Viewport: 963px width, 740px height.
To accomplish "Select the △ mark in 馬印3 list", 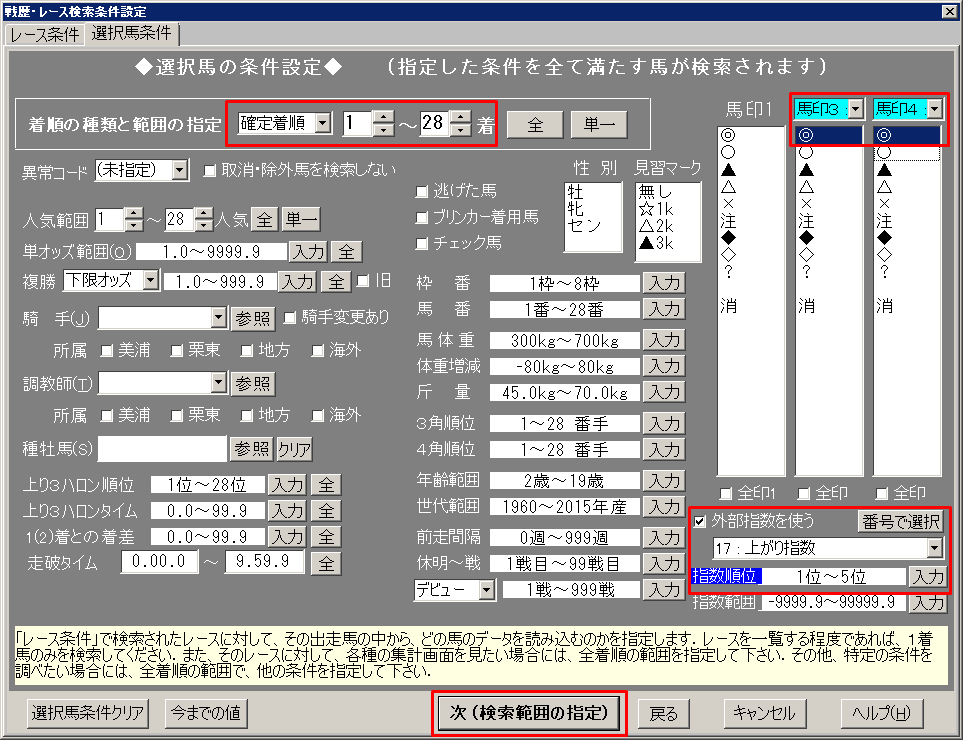I will (x=806, y=187).
